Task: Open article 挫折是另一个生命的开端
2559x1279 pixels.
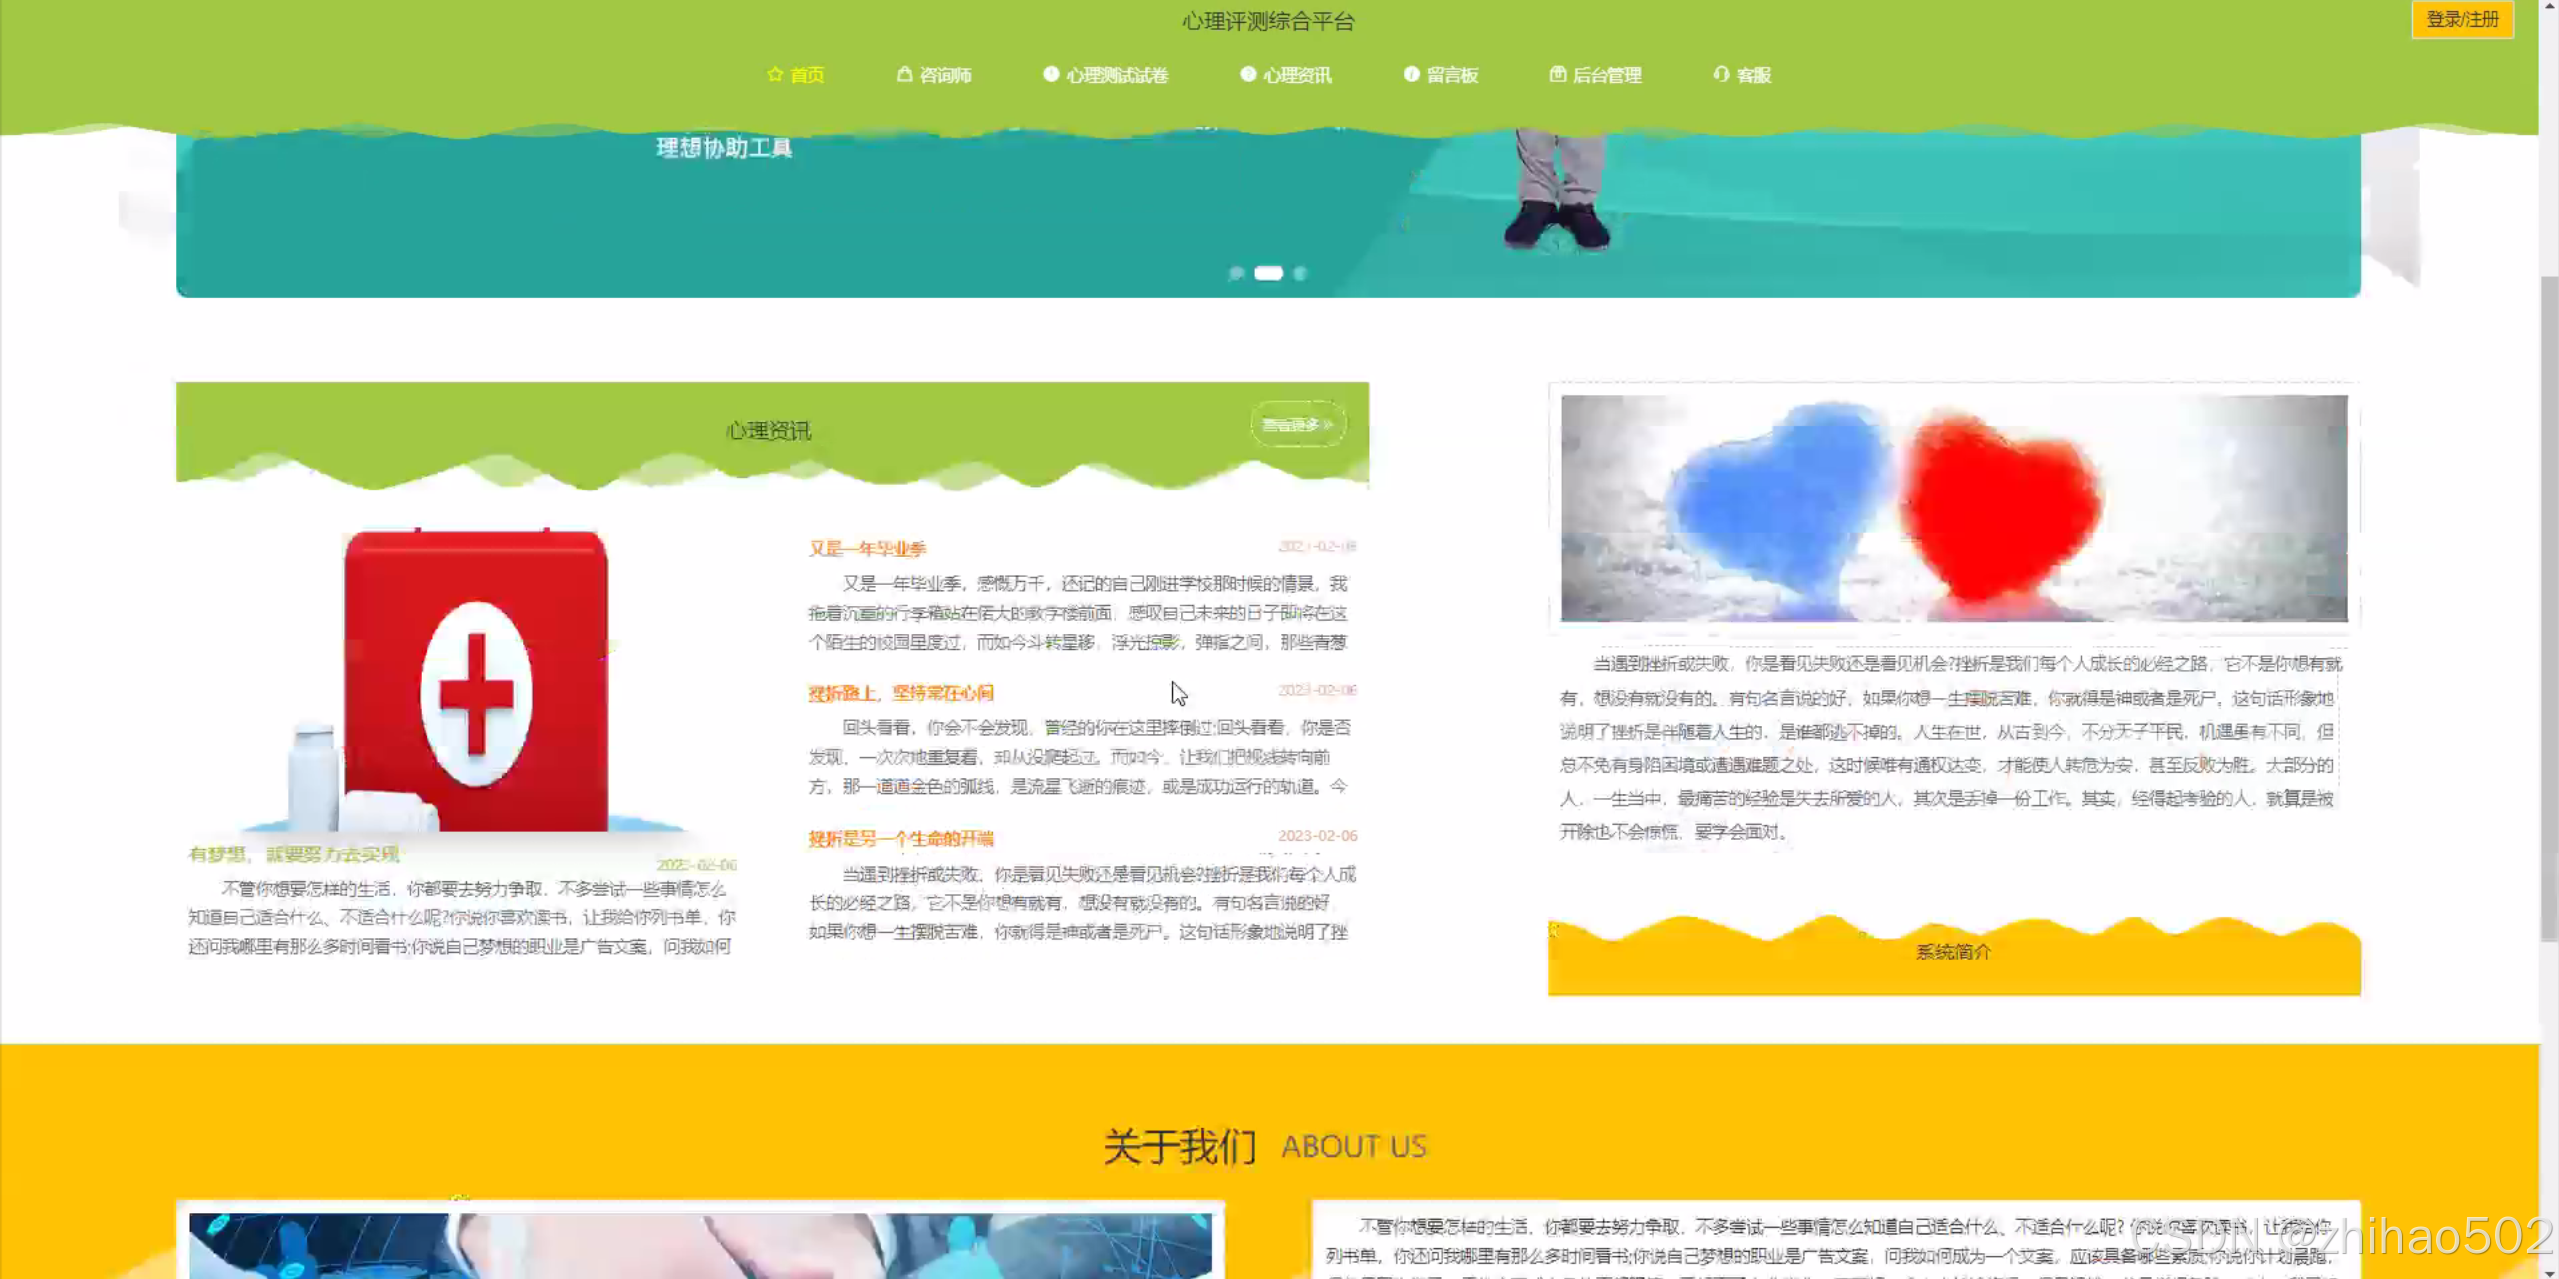Action: pyautogui.click(x=900, y=839)
